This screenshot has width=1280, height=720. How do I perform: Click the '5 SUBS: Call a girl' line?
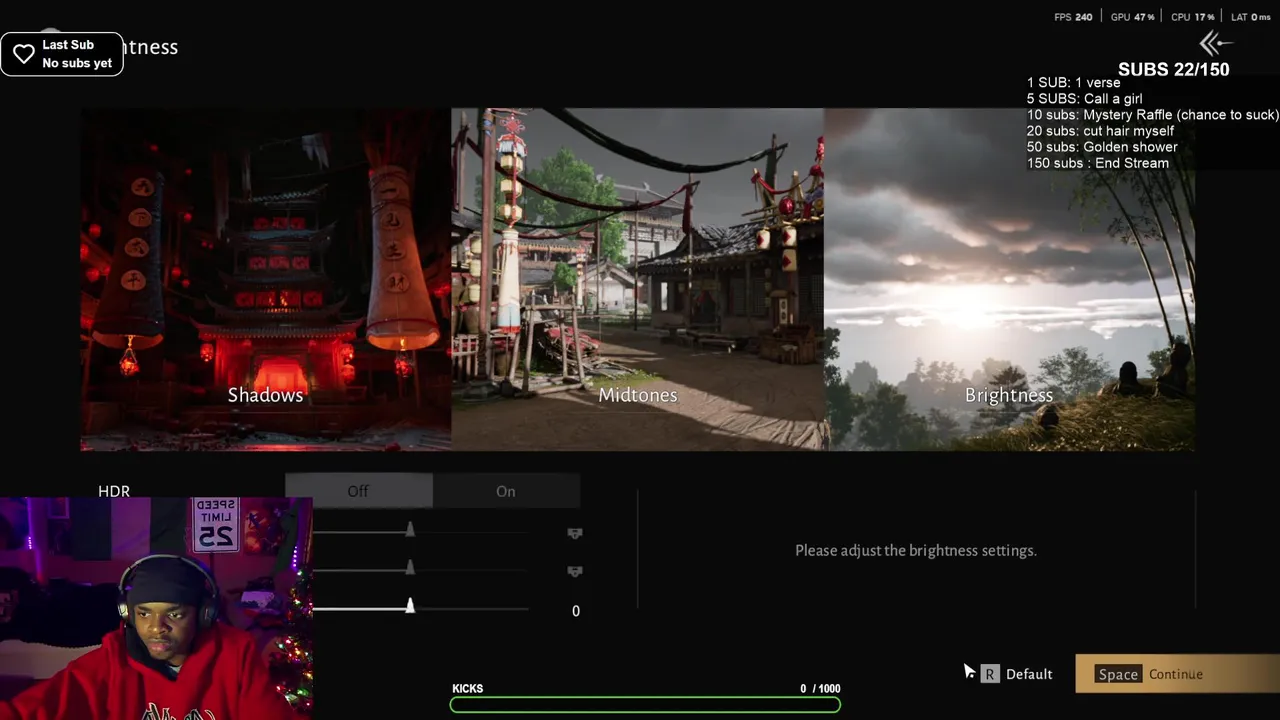(x=1084, y=99)
